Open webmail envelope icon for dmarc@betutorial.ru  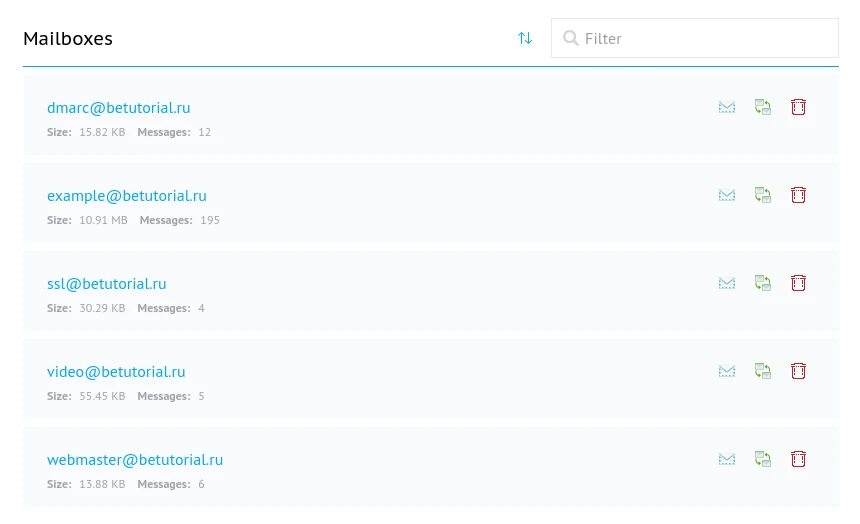coord(727,107)
